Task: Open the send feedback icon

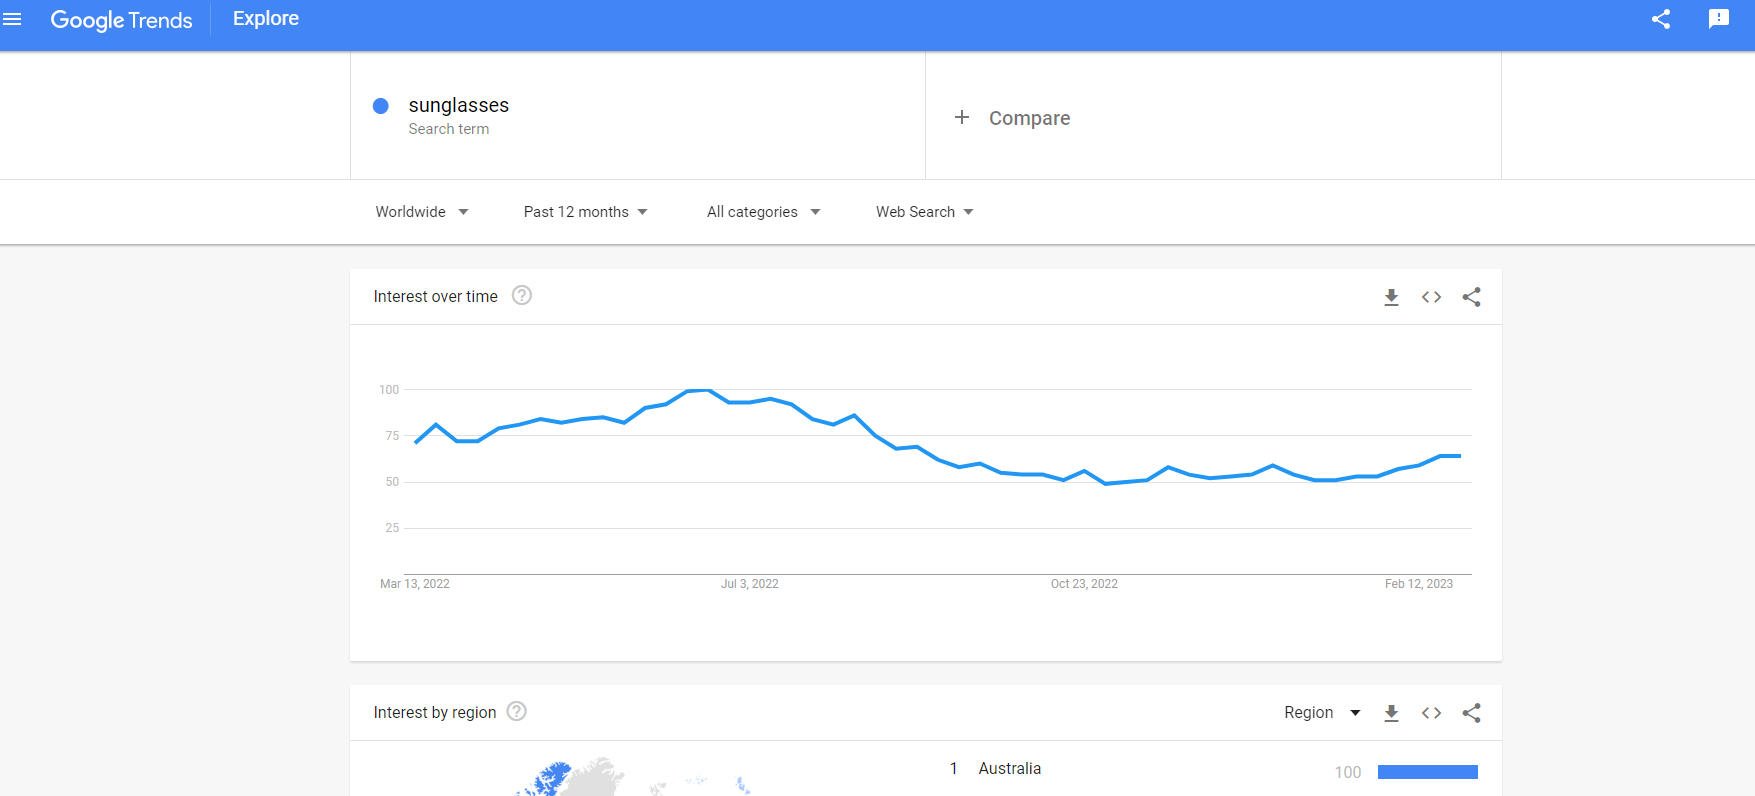Action: [1719, 19]
